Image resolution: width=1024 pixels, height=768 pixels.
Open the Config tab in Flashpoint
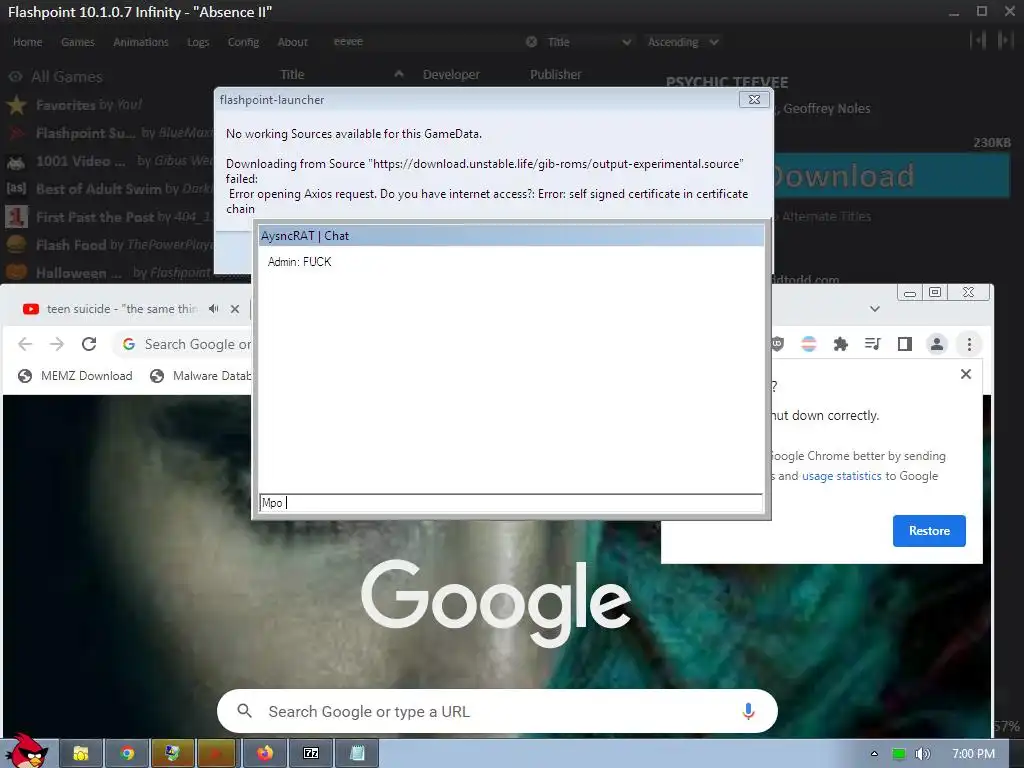coord(243,42)
